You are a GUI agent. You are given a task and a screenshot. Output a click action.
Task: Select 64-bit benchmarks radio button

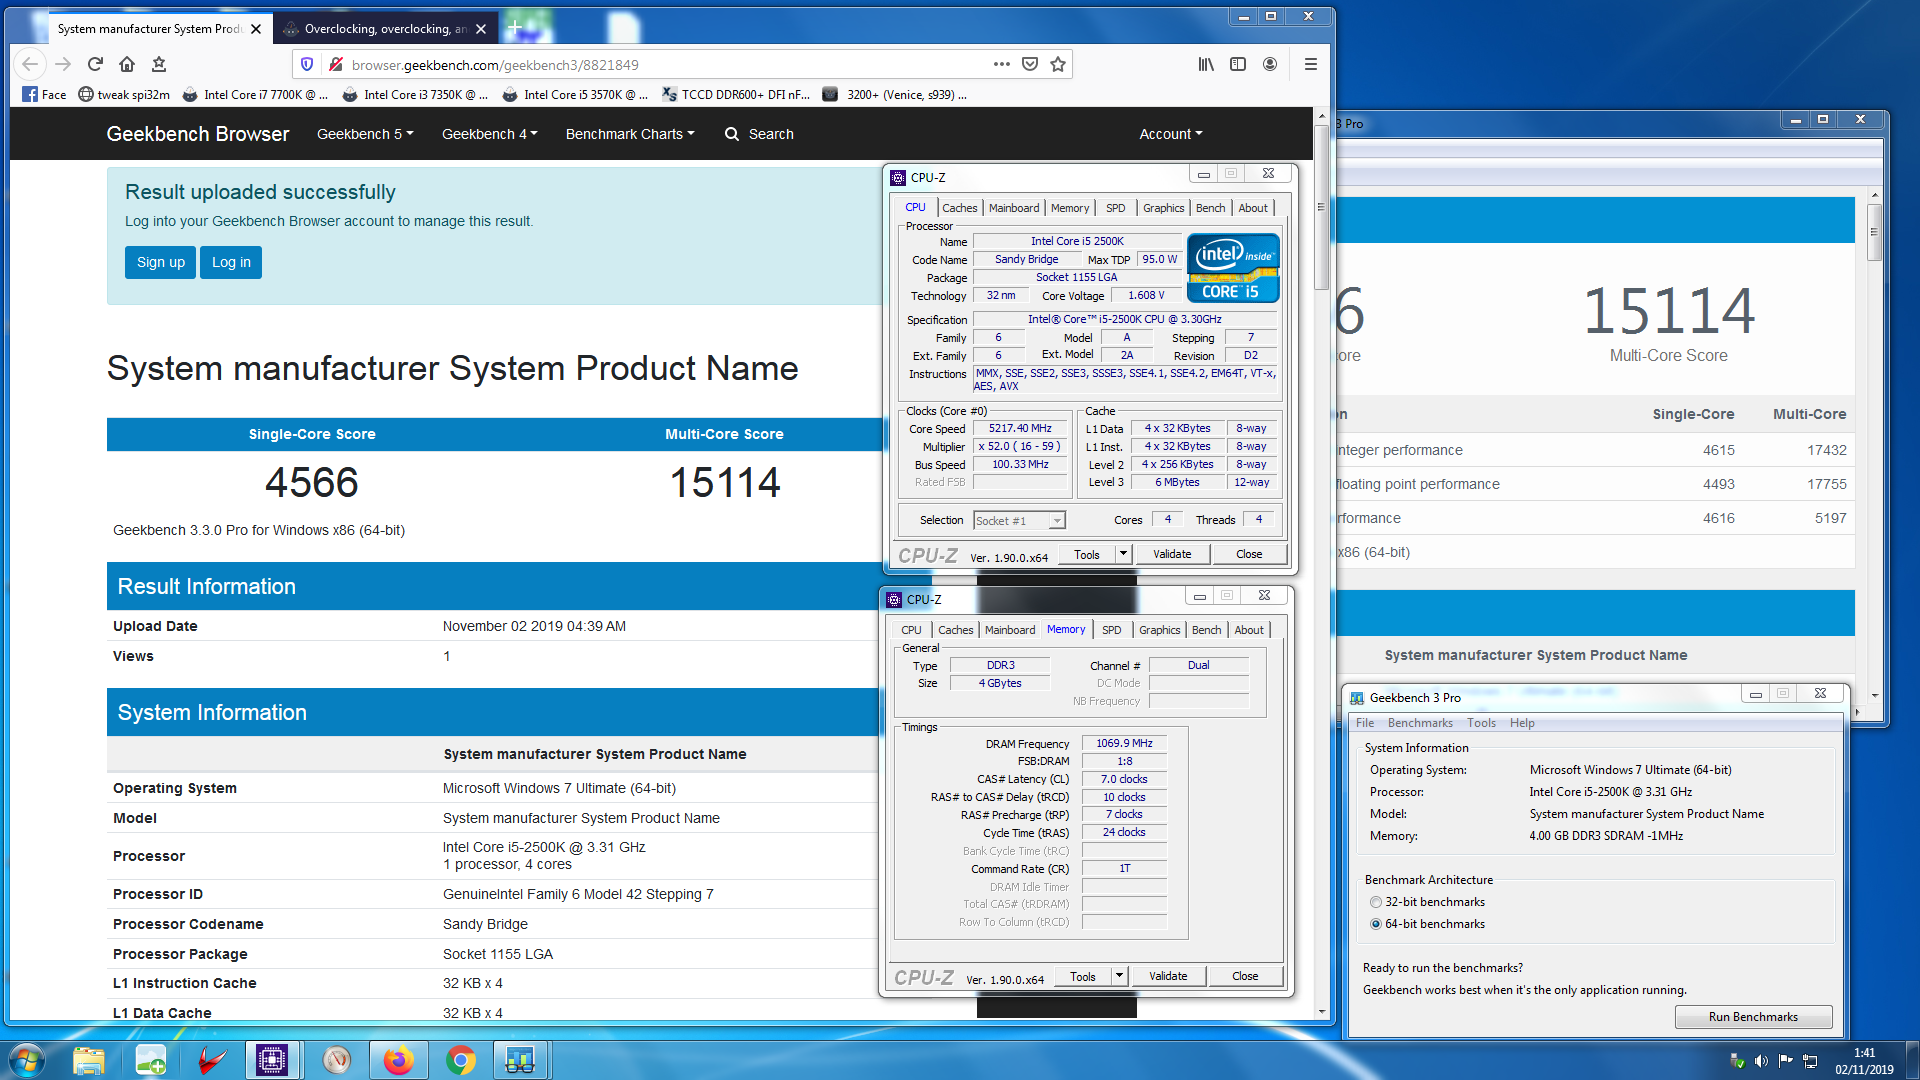(1376, 924)
